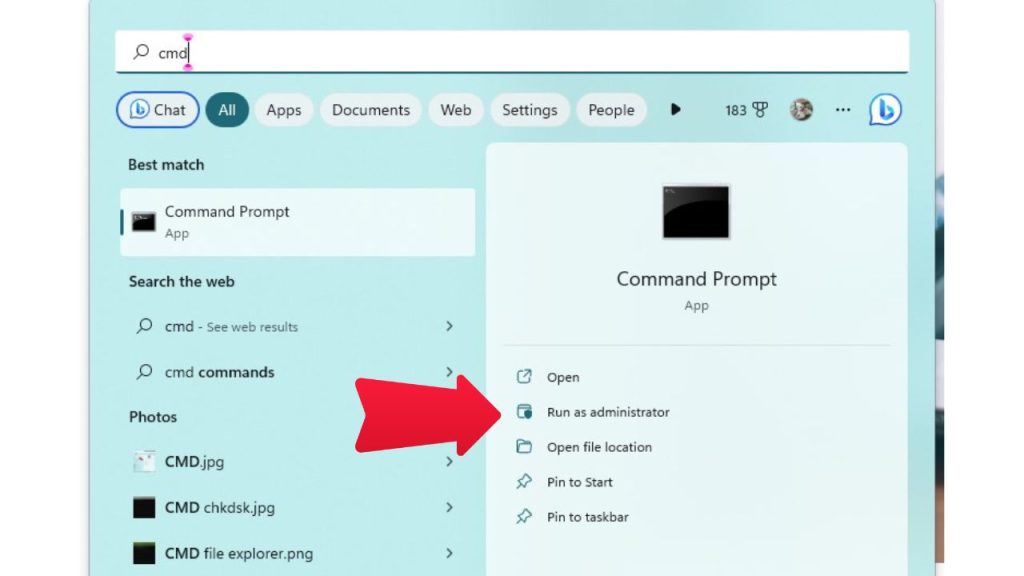1024x576 pixels.
Task: Show more filter tabs with play arrow
Action: pos(675,110)
